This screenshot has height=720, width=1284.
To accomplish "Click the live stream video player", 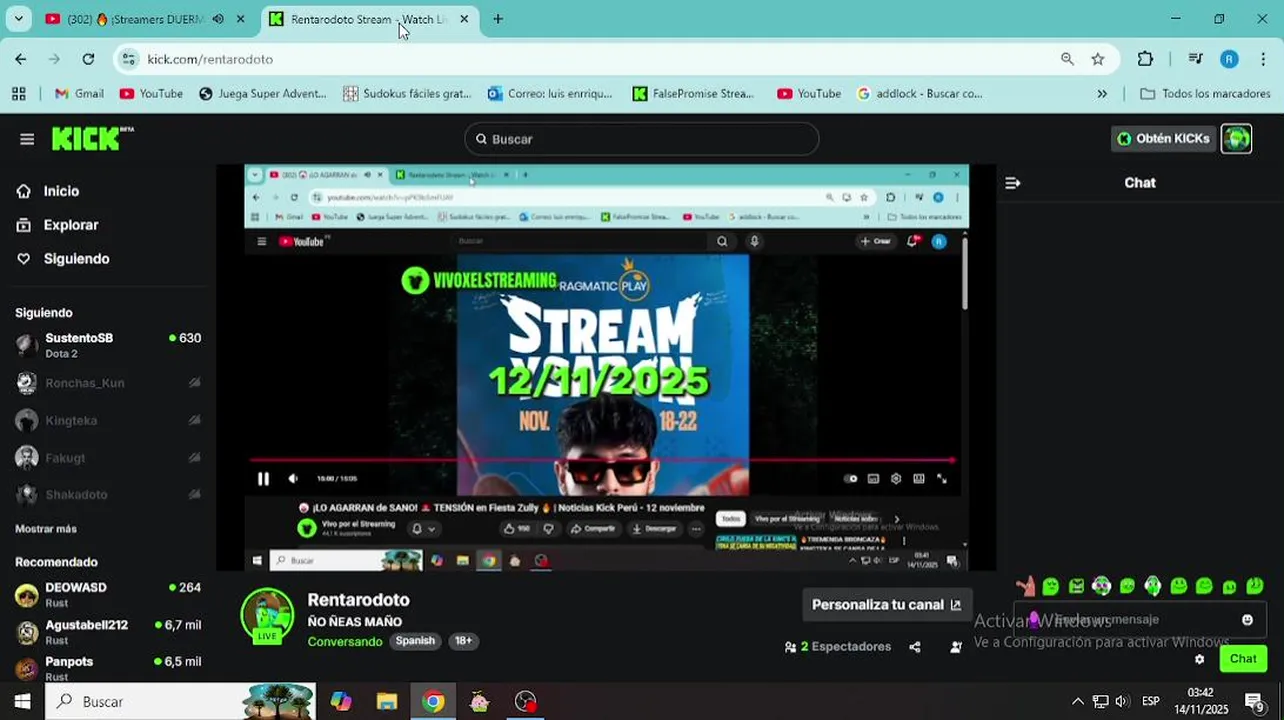I will click(x=606, y=368).
